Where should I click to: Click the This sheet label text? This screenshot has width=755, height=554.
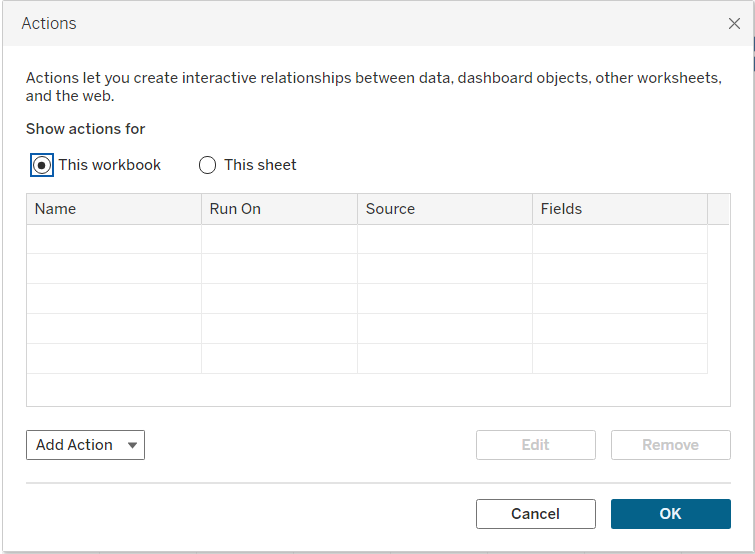260,165
